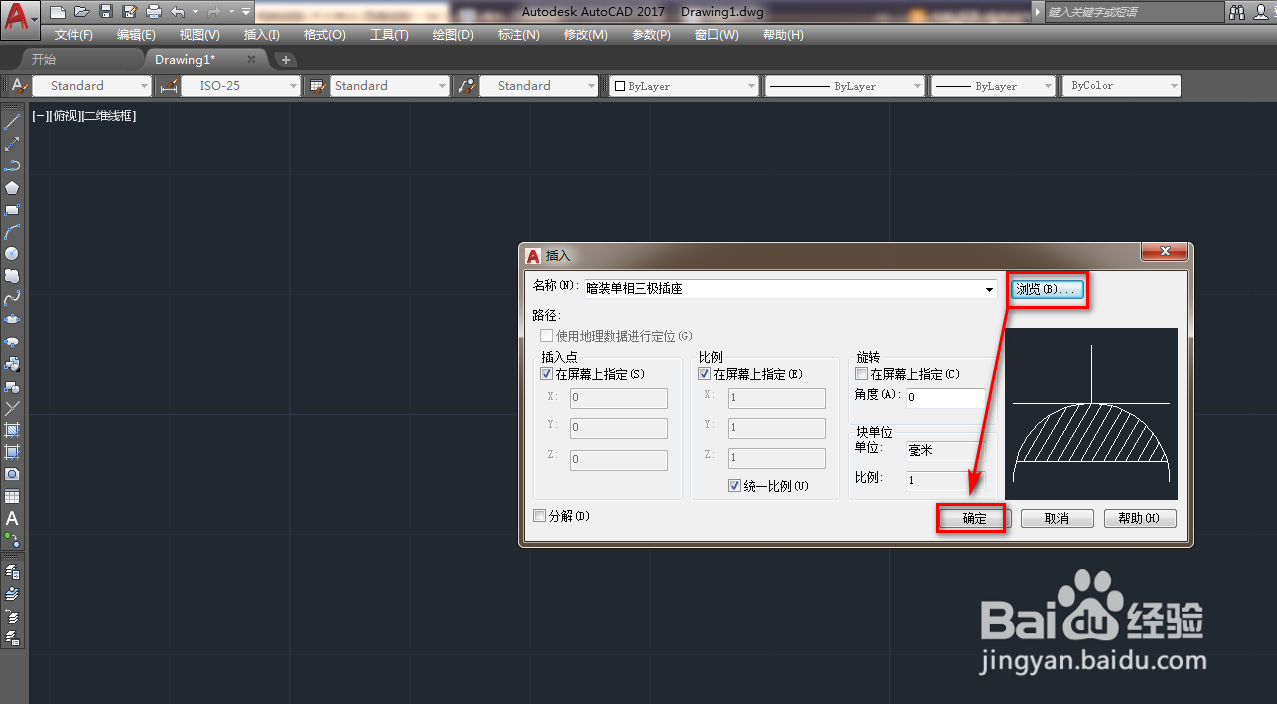Screen dimensions: 1277x704
Task: Open the 插入(I) menu
Action: [x=262, y=34]
